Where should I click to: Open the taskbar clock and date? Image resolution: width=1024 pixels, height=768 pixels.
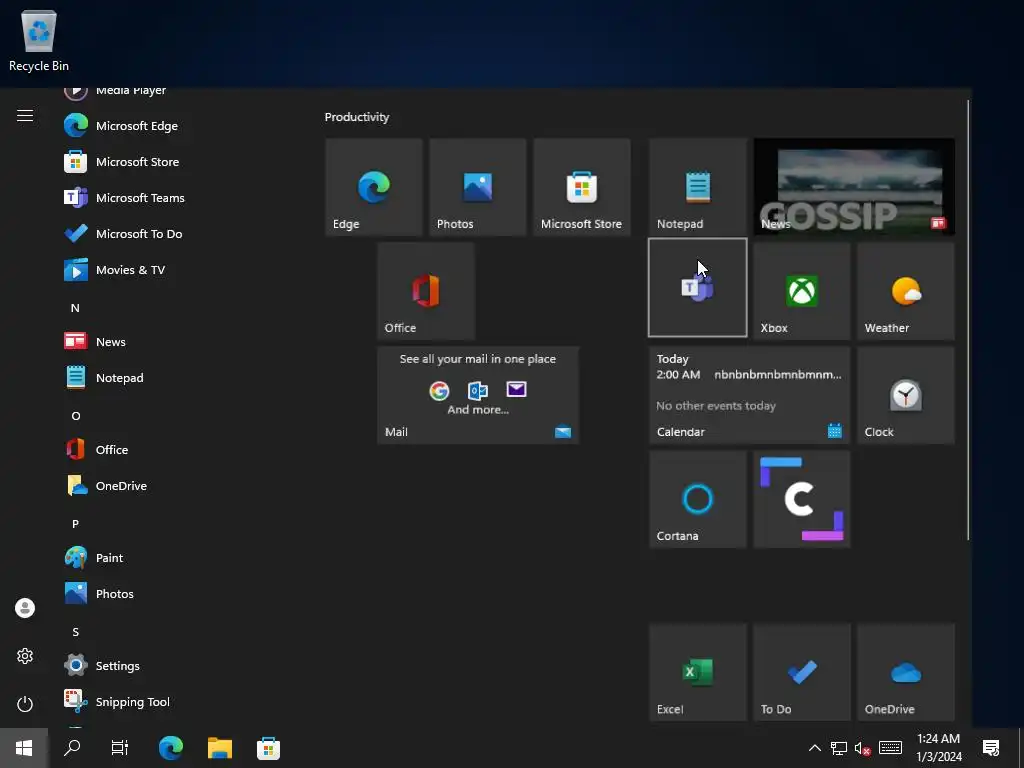938,748
